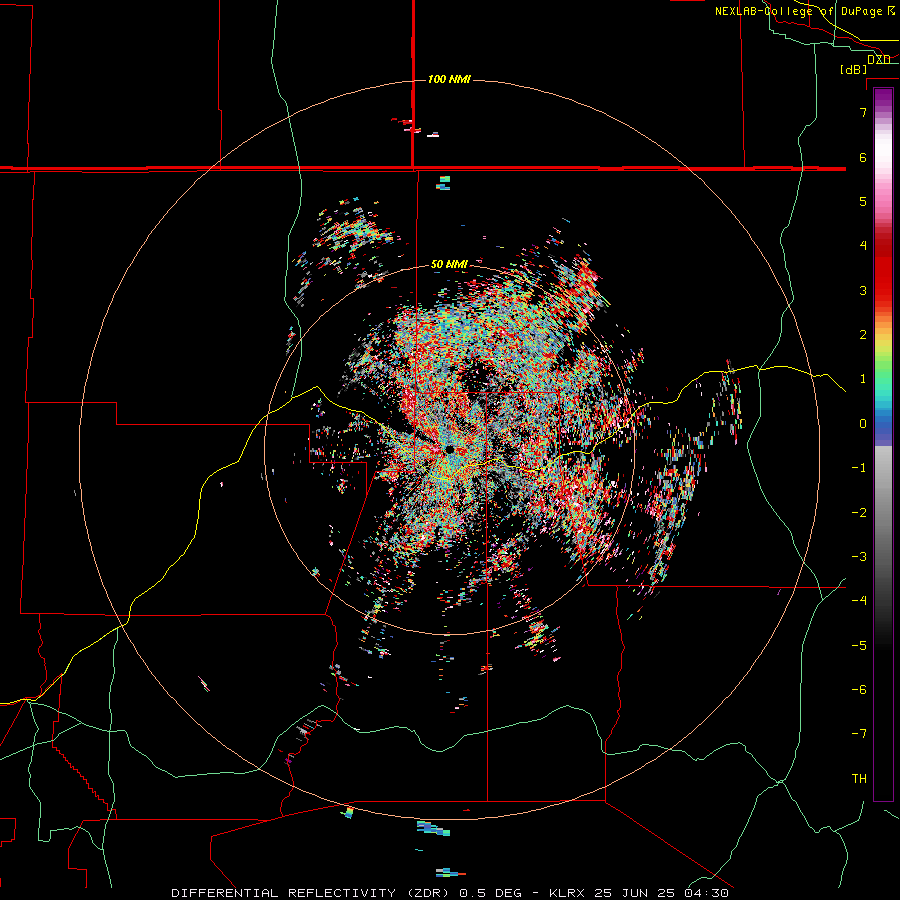Screen dimensions: 900x900
Task: Click the Differential Reflectivity caption at bottom
Action: click(450, 893)
